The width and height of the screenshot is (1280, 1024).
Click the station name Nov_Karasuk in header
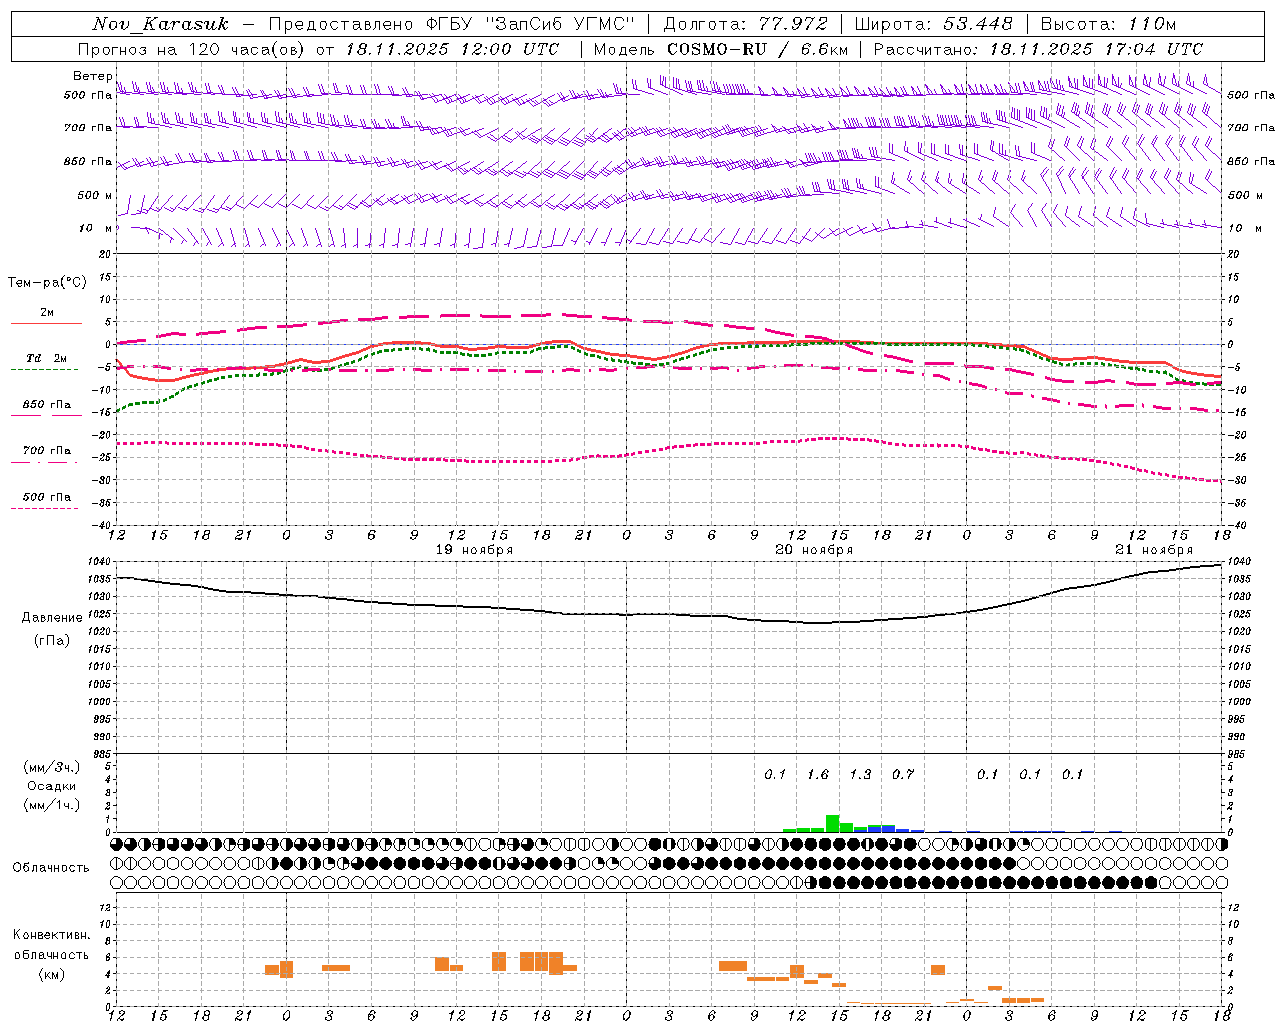[160, 24]
